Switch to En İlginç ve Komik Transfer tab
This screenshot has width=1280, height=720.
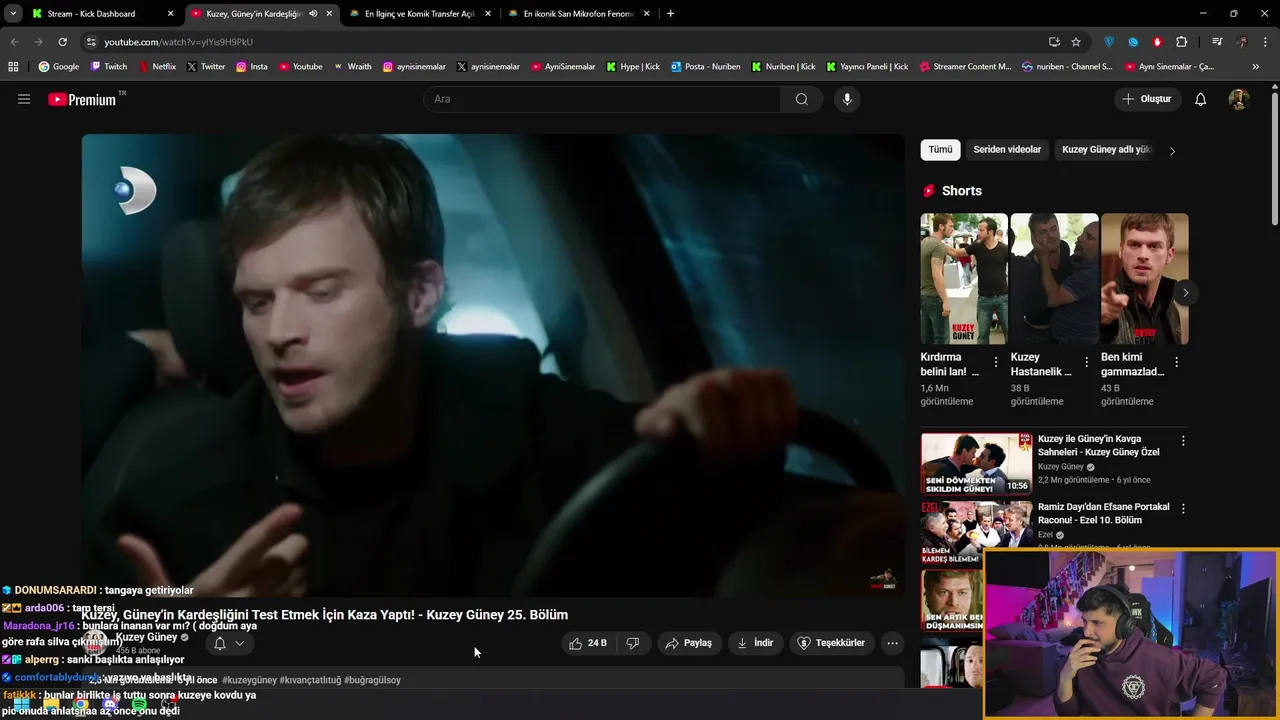[420, 14]
